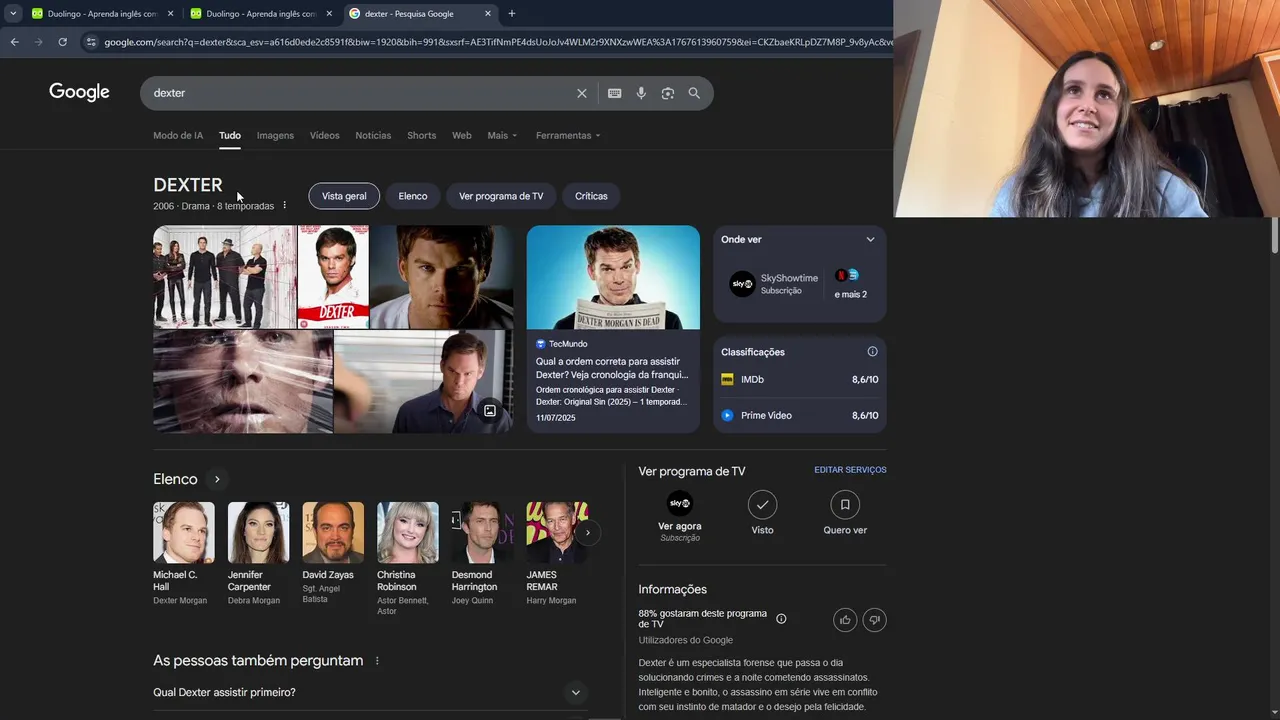Dislike the show with thumbs down
The image size is (1280, 720).
pyautogui.click(x=874, y=620)
